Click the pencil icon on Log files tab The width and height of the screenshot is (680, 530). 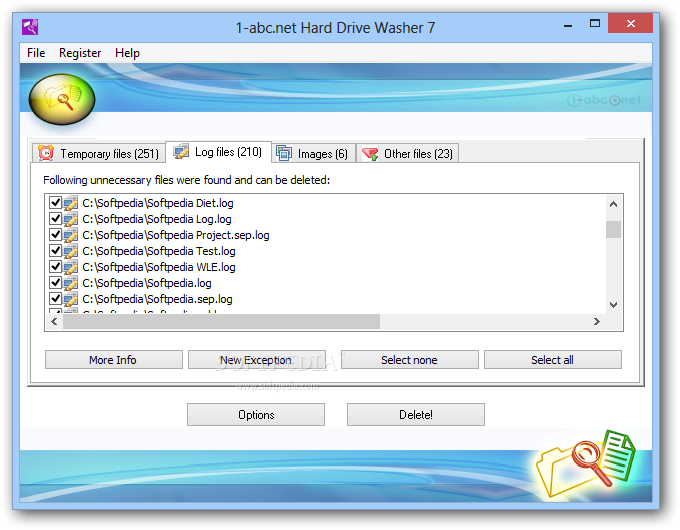181,152
